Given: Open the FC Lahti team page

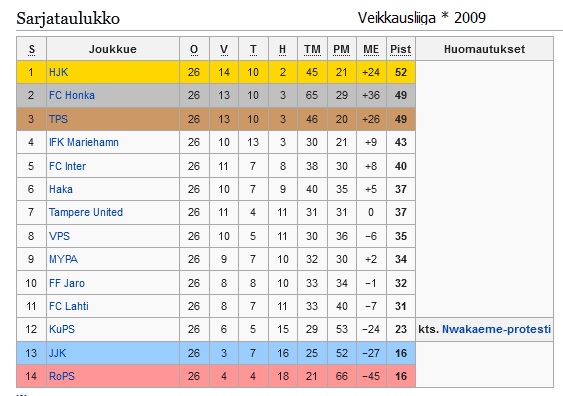Looking at the screenshot, I should [x=69, y=306].
